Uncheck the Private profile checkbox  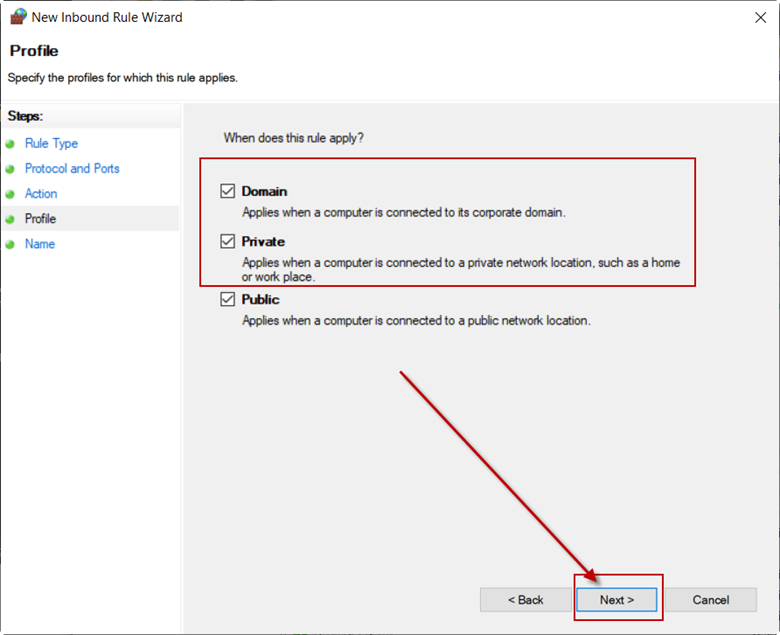coord(227,241)
